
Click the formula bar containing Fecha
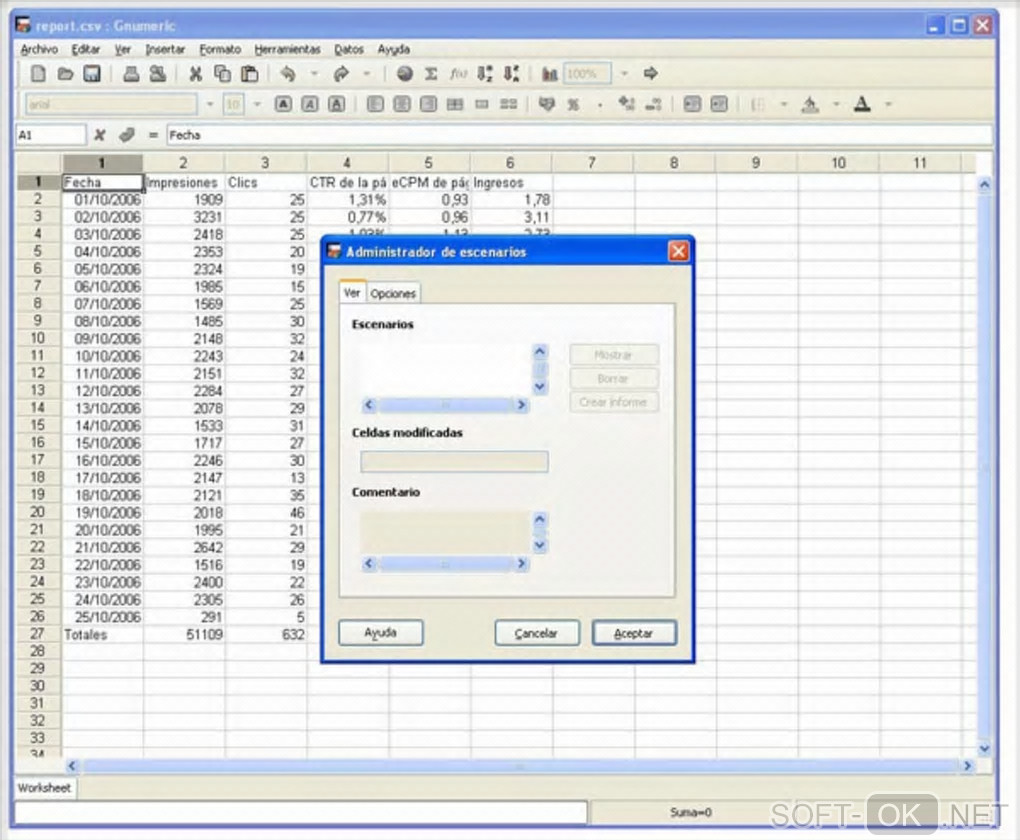pyautogui.click(x=579, y=135)
